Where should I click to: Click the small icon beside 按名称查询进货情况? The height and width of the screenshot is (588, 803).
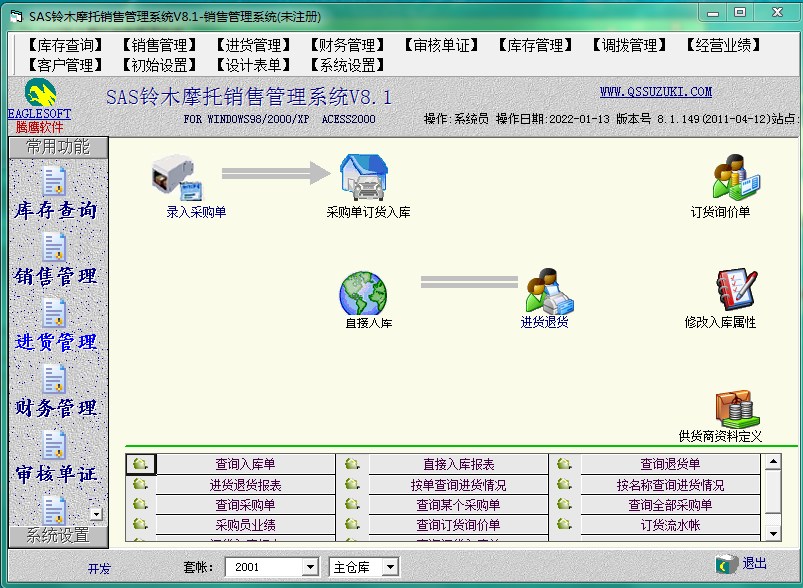(564, 484)
